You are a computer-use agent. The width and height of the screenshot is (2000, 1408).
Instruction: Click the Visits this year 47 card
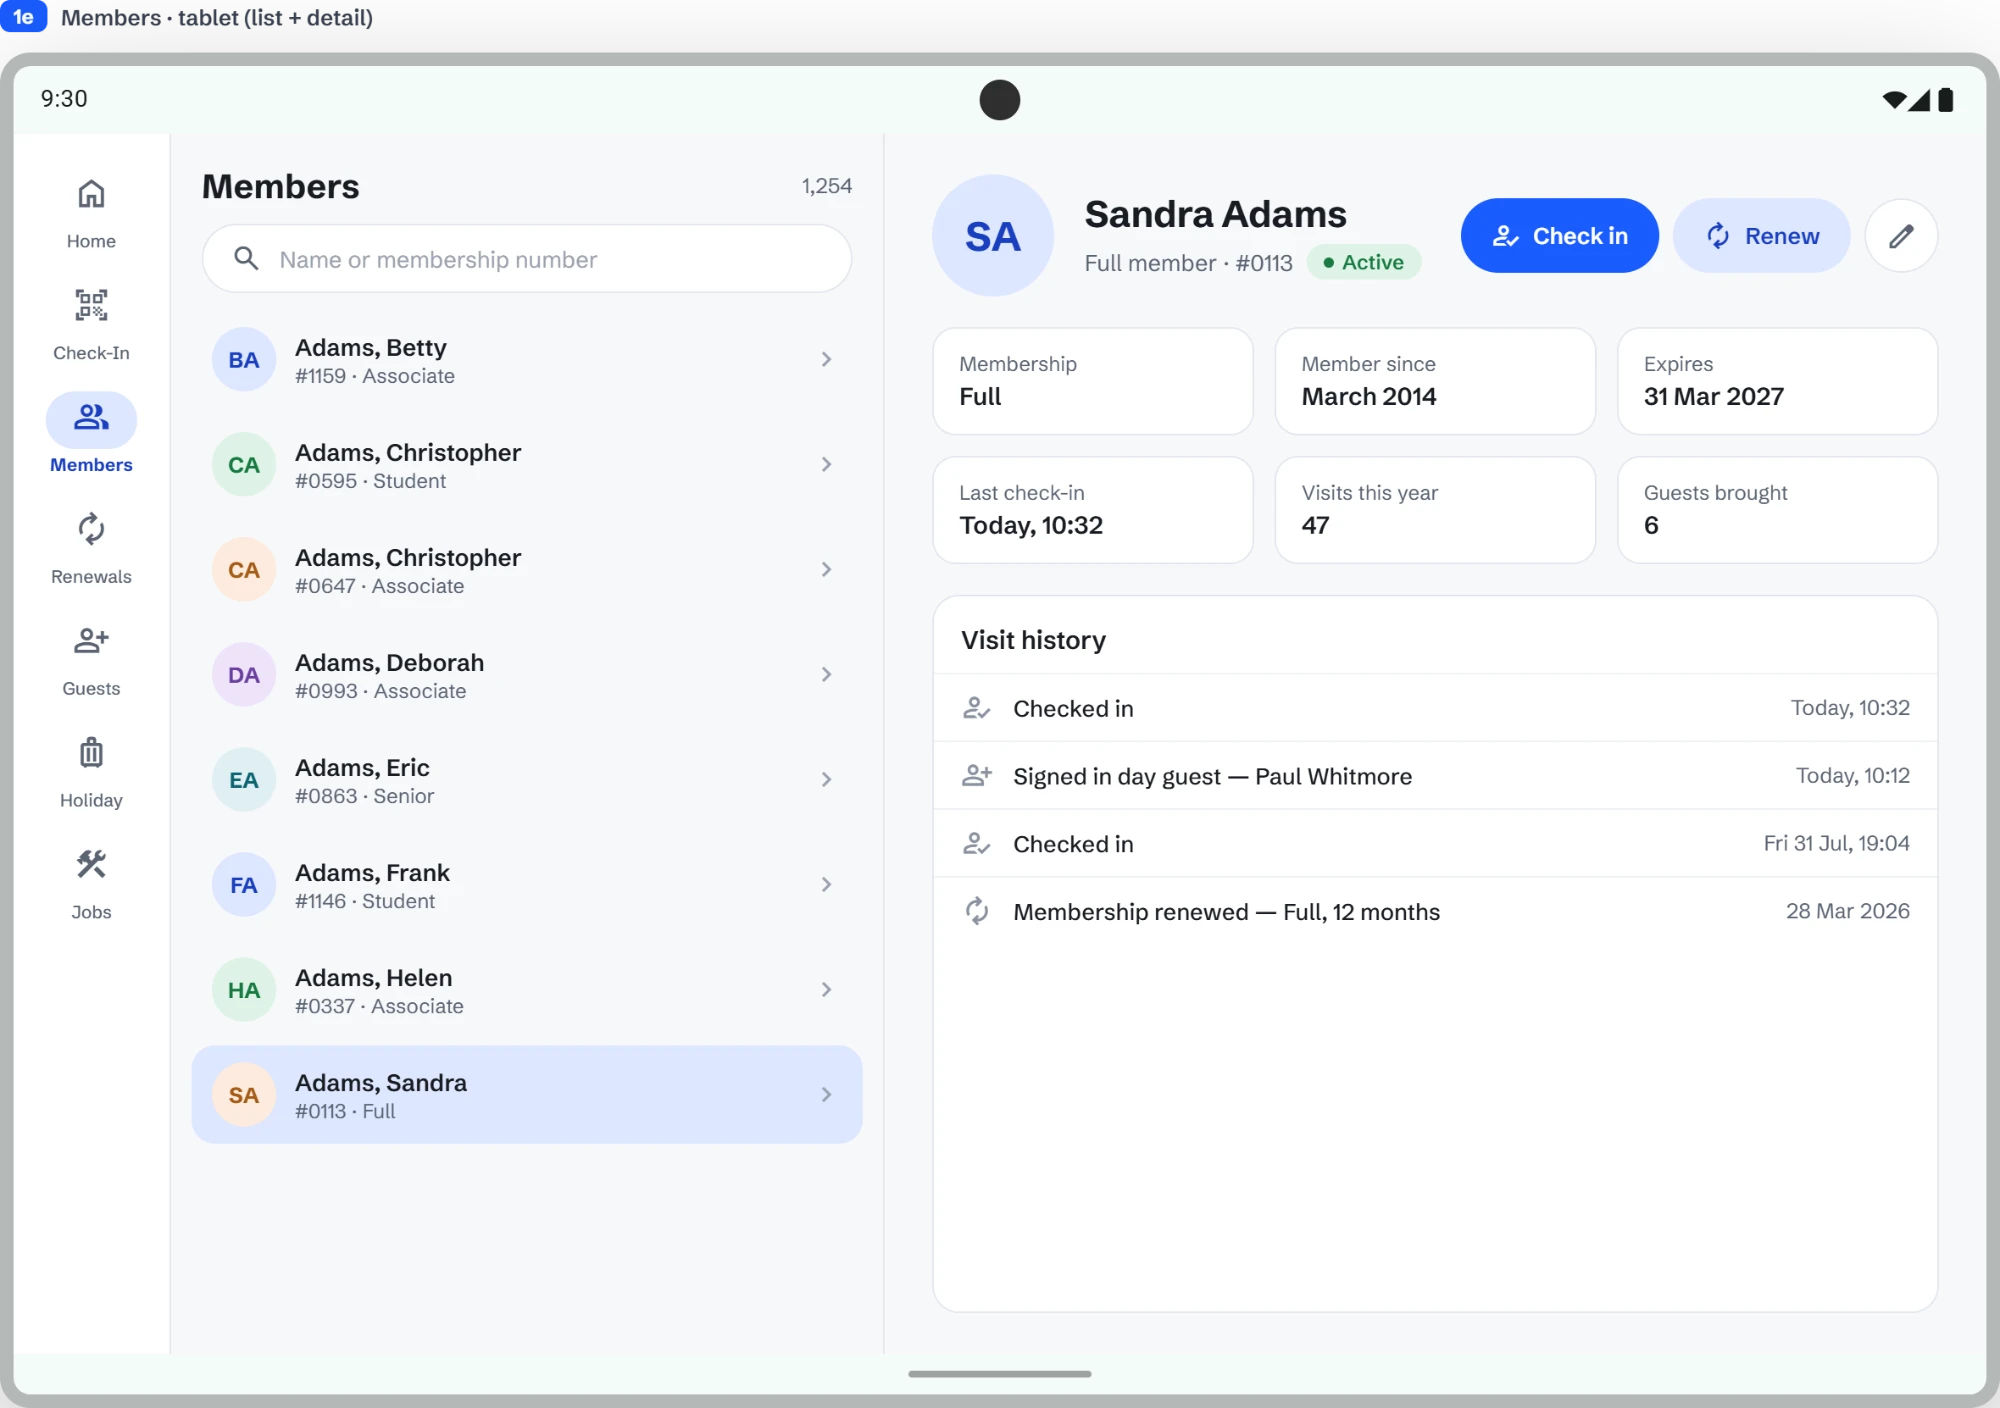[1435, 510]
